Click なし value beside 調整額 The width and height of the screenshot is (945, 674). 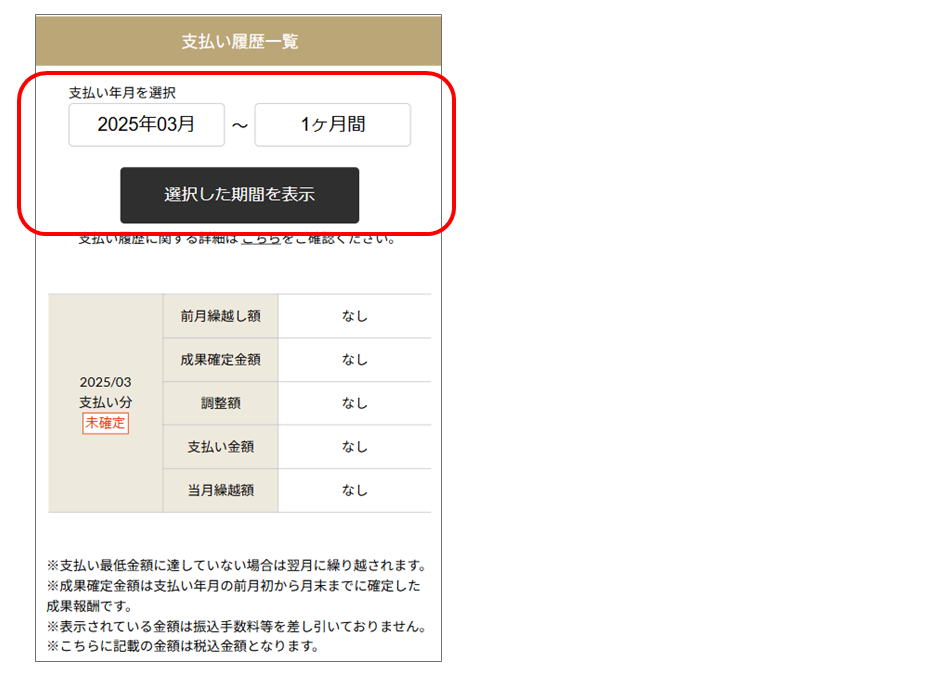pyautogui.click(x=354, y=403)
